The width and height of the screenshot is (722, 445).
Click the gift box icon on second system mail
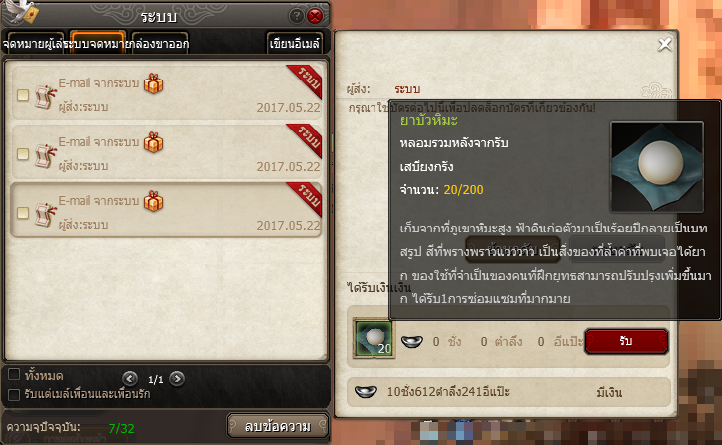tap(153, 142)
